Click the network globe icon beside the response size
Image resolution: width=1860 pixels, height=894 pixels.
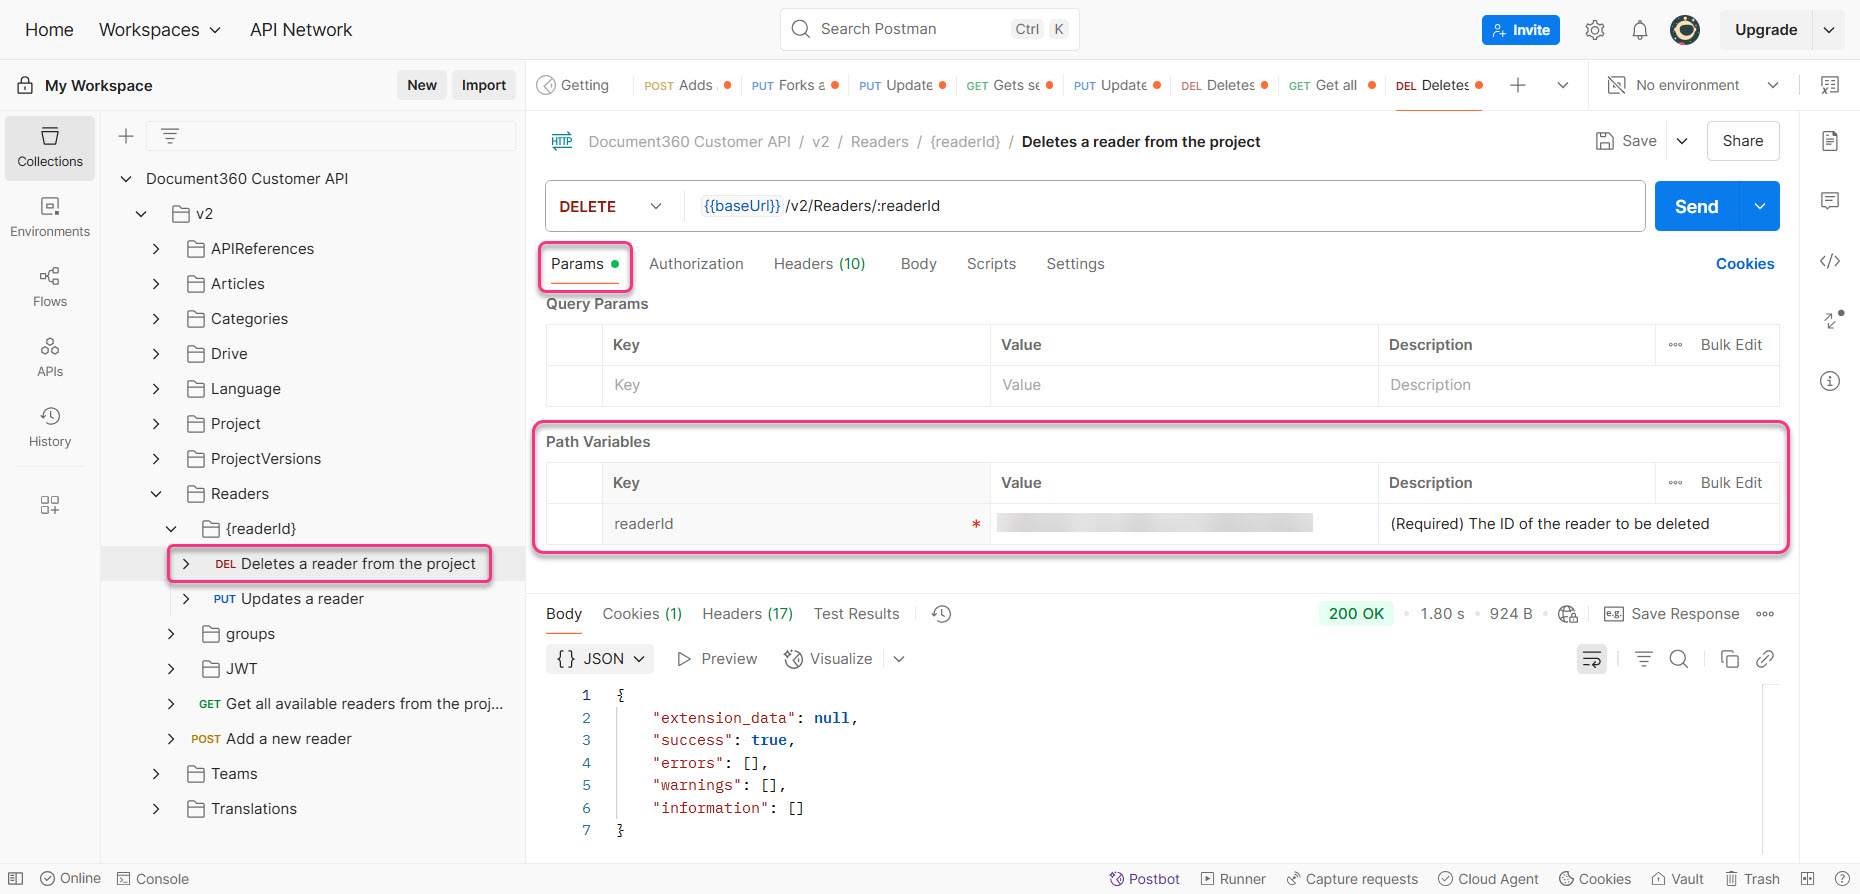point(1568,614)
